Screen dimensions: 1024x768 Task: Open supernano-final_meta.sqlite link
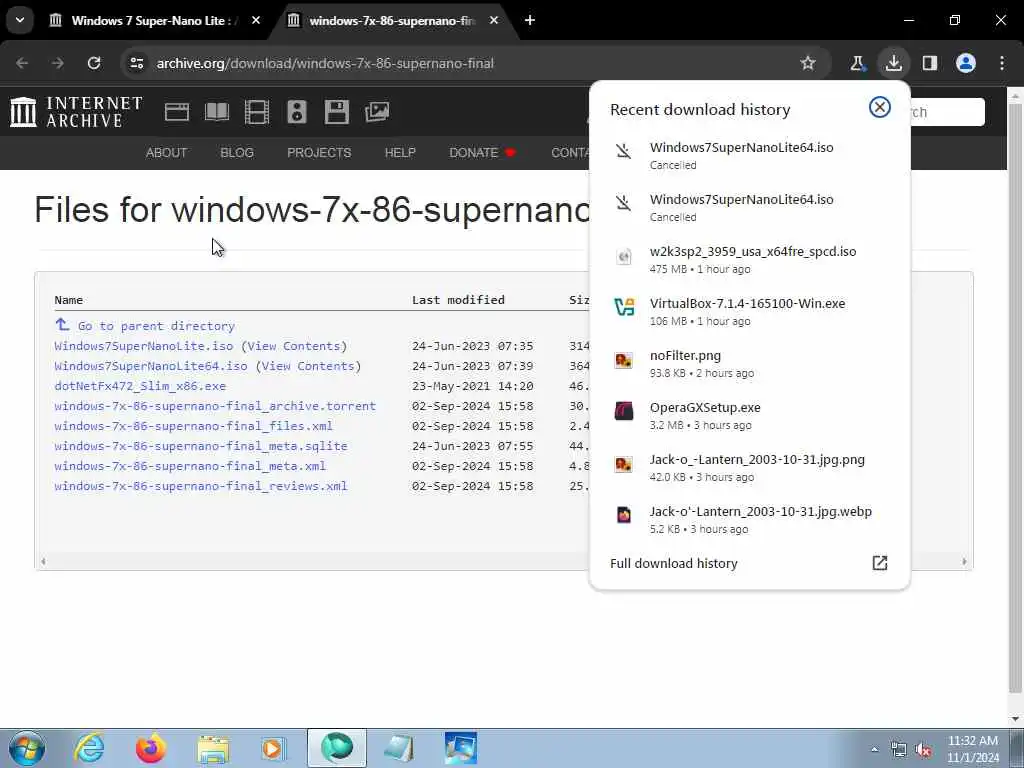(201, 446)
